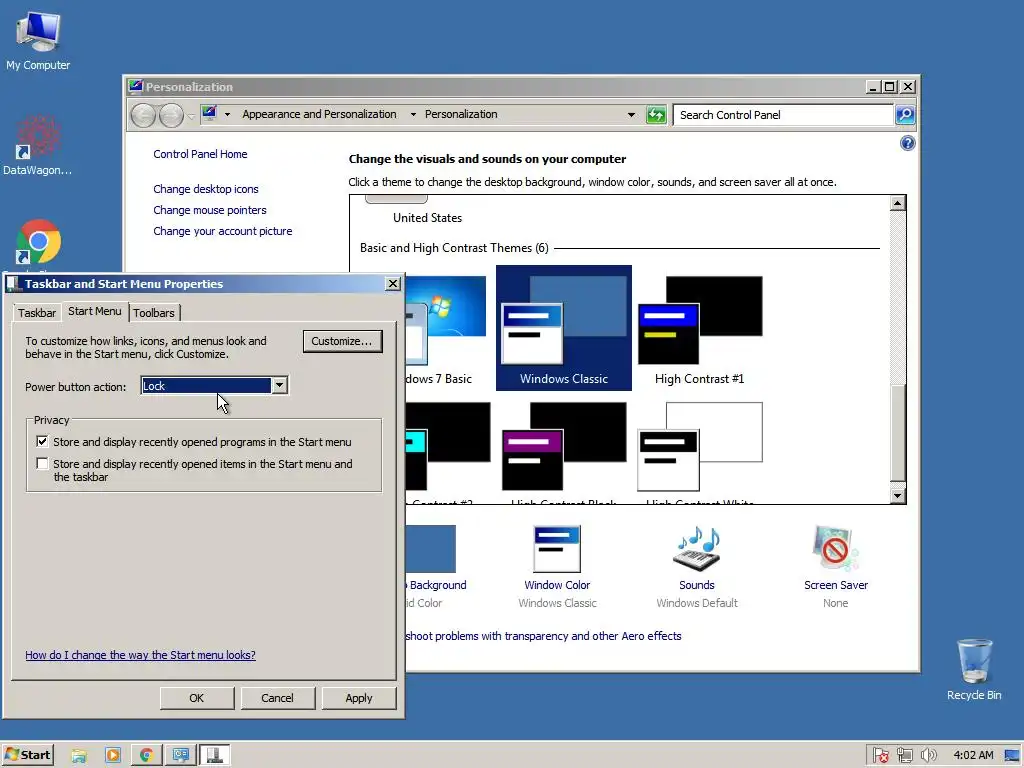The image size is (1024, 768).
Task: Expand the arrow after Appearance and Personalization
Action: pyautogui.click(x=413, y=114)
